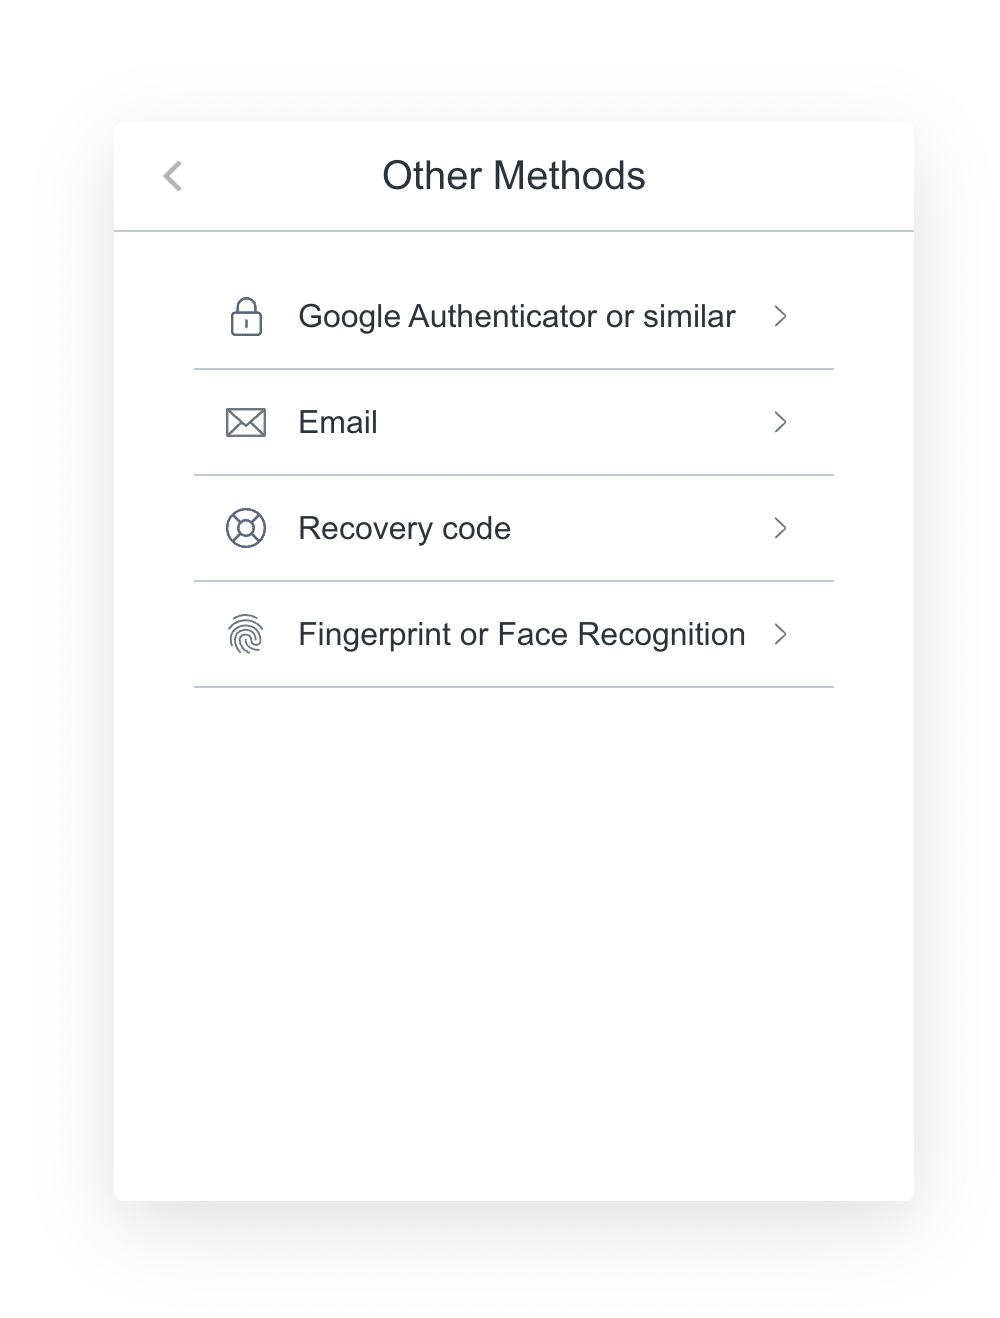Click the padlock icon for Google Authenticator
Screen dimensions: 1000x1318
(x=246, y=317)
